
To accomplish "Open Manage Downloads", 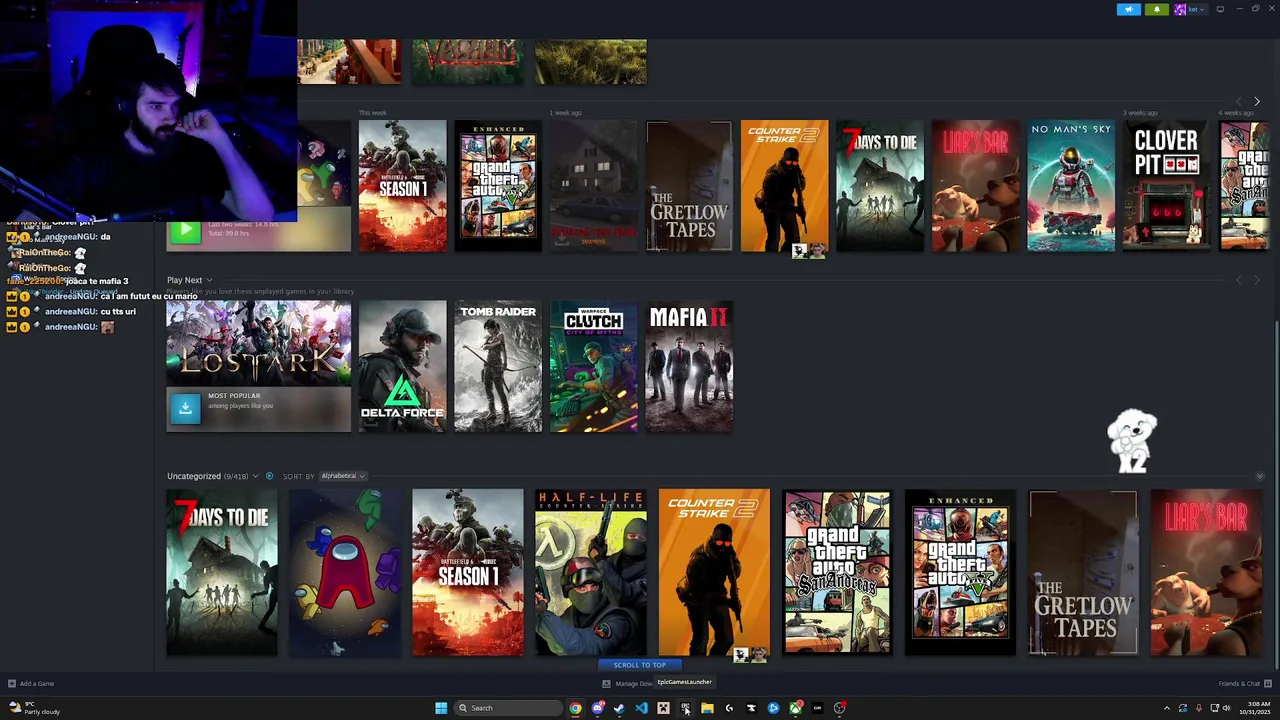I will [628, 684].
